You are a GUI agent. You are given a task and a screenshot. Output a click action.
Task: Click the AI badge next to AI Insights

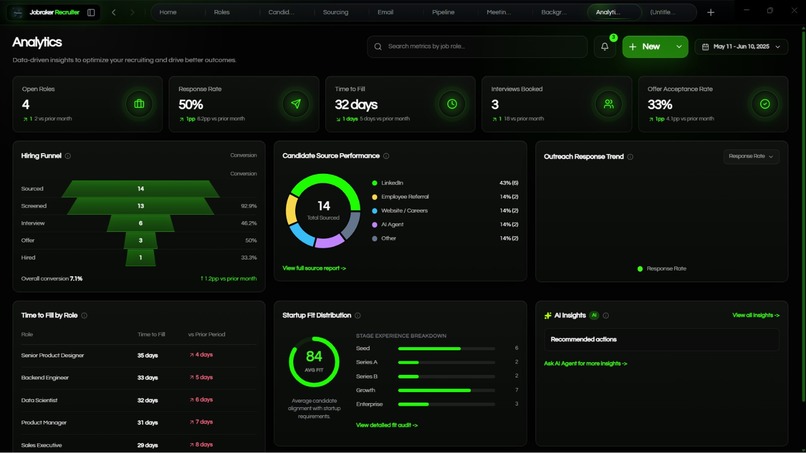(594, 316)
